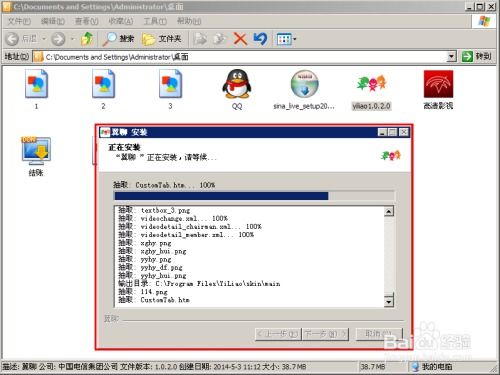Select the 结账 desktop icon
Screen dimensions: 500x375
pos(36,151)
